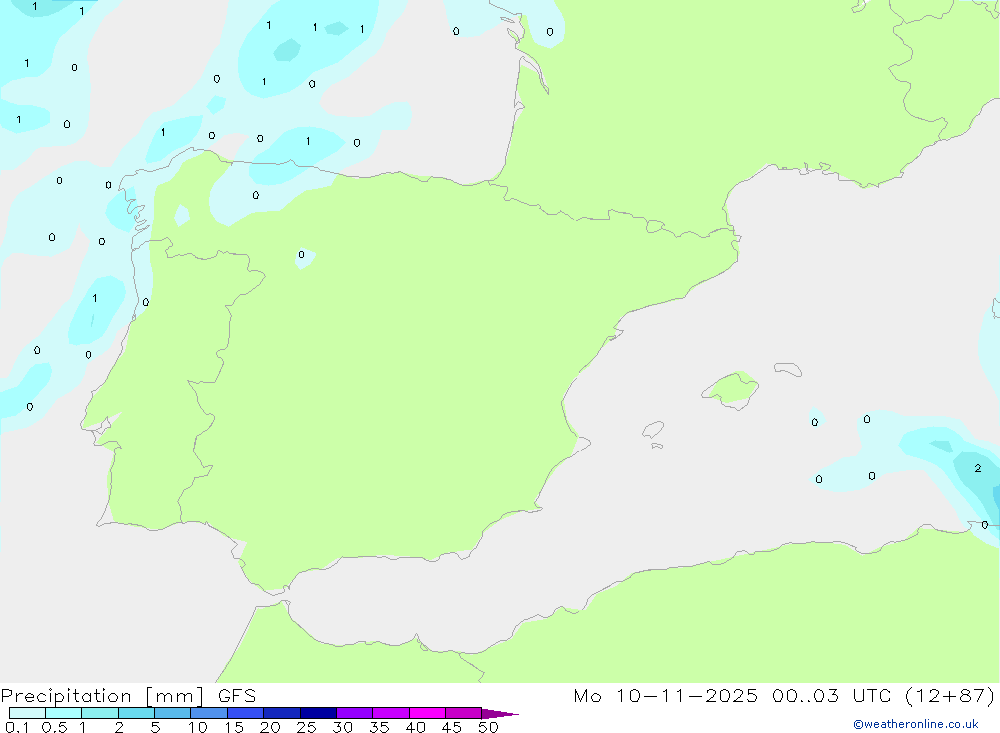This screenshot has height=733, width=1000.
Task: Click the '50' legend scale label
Action: tap(488, 727)
